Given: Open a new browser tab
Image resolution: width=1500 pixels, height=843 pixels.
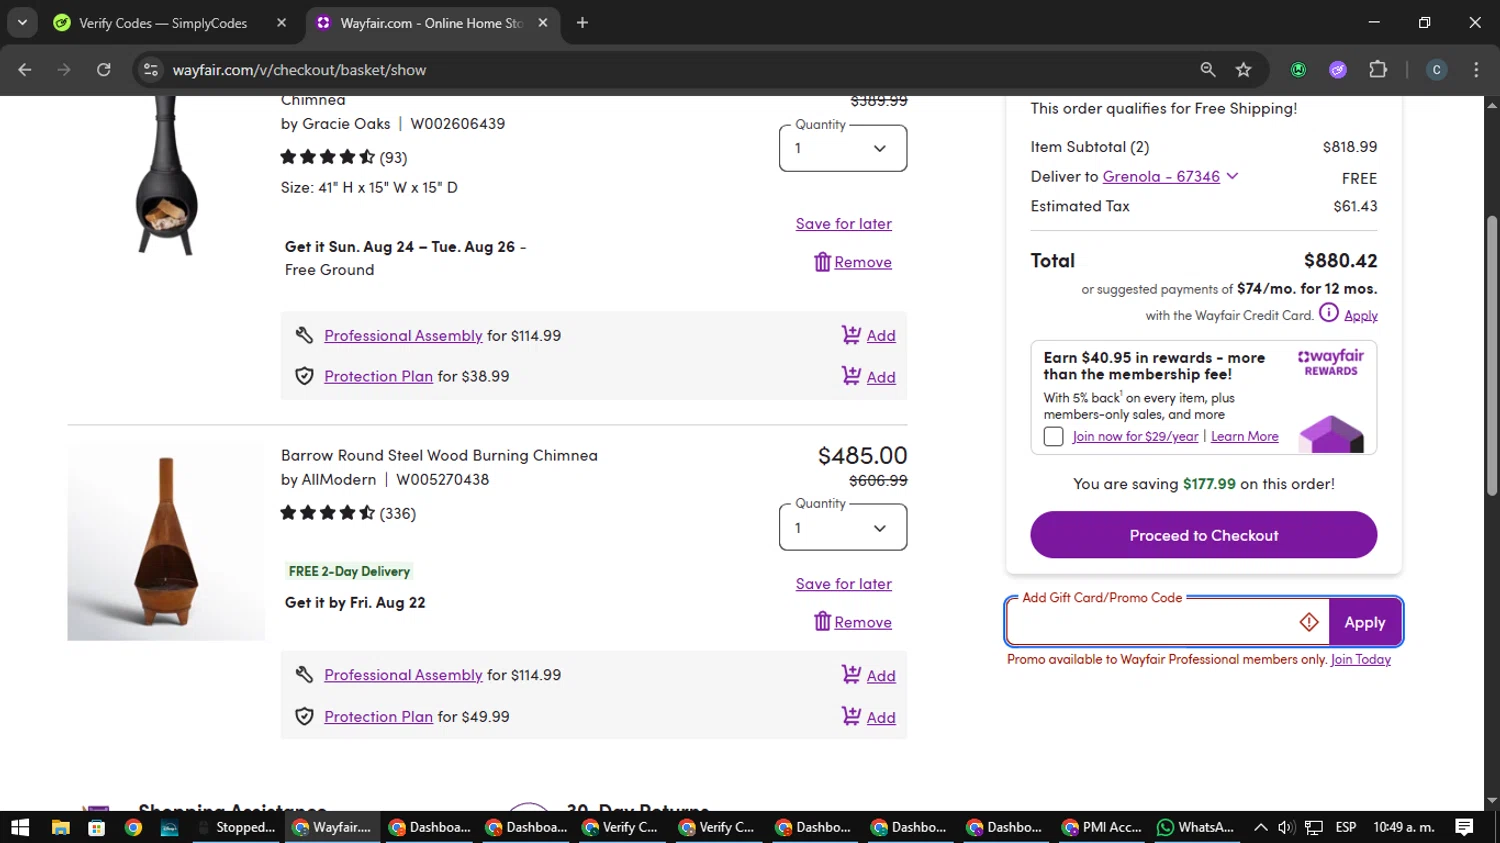Looking at the screenshot, I should pyautogui.click(x=582, y=22).
